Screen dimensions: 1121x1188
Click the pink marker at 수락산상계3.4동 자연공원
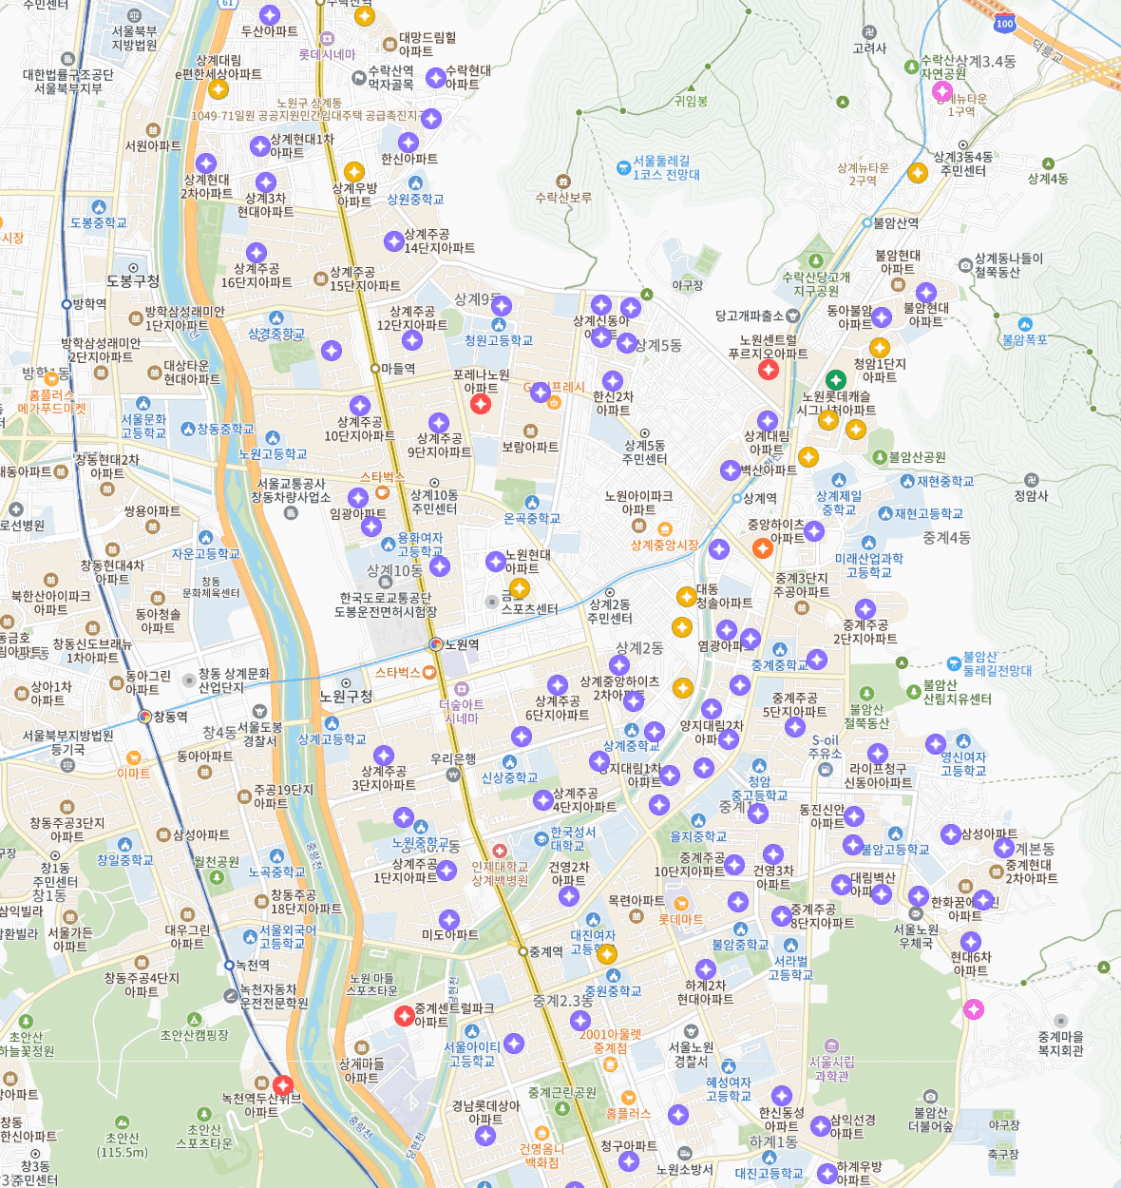point(941,91)
